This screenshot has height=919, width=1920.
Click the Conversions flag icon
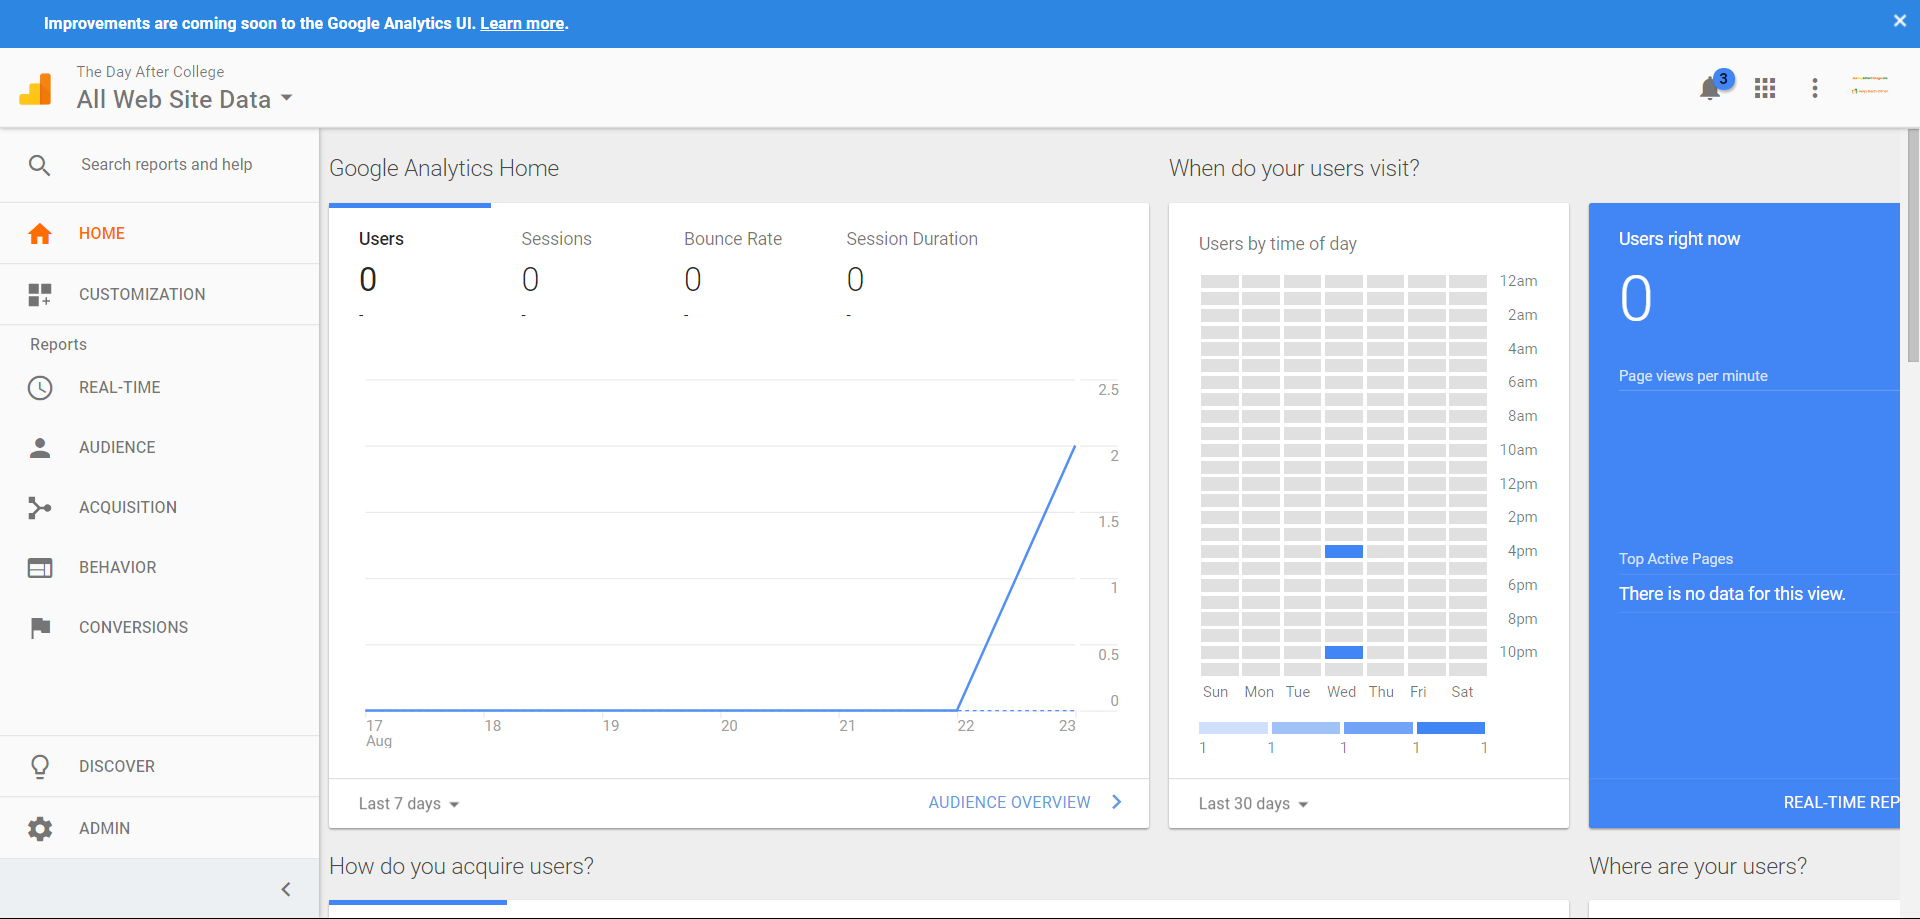point(40,628)
